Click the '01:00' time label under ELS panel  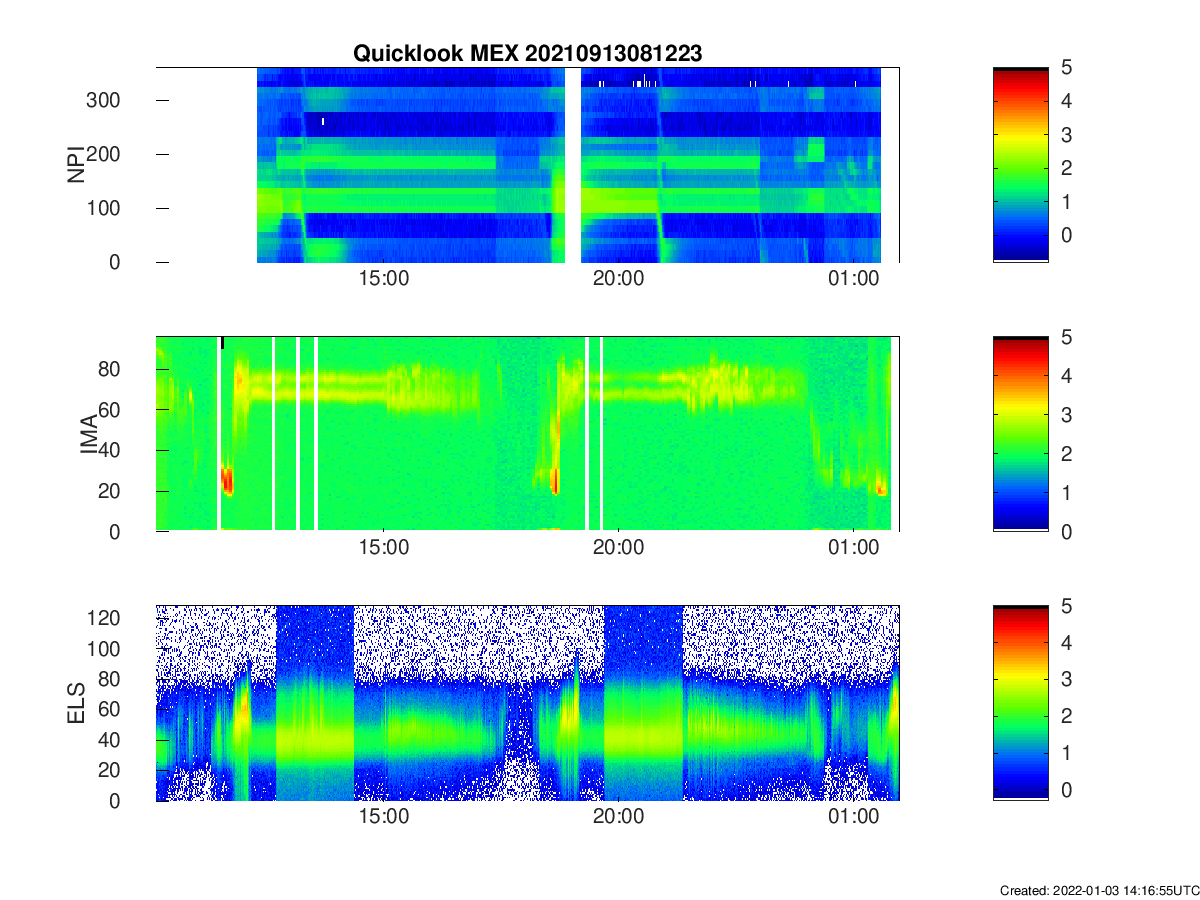pyautogui.click(x=854, y=819)
